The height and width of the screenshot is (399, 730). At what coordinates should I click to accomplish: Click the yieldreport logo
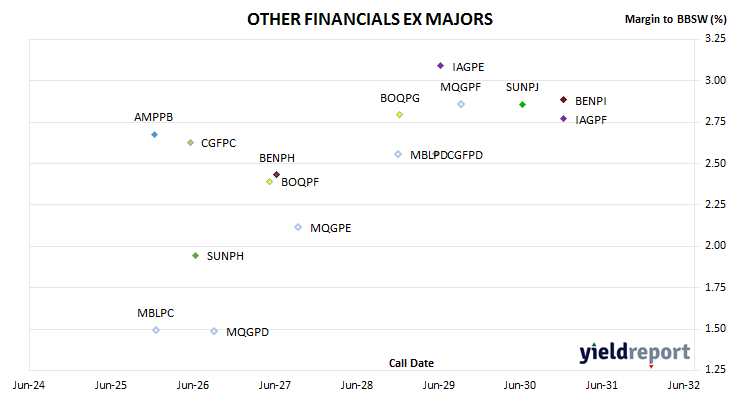635,353
